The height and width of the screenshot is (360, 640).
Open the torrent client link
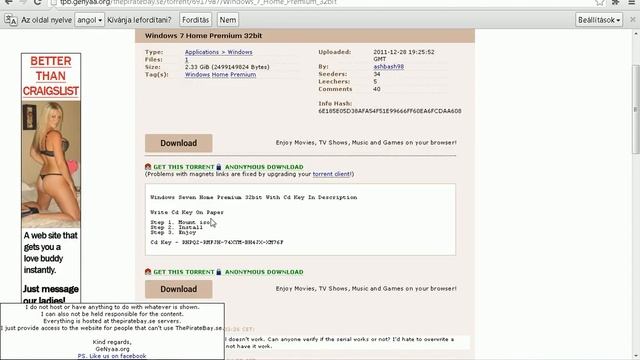pos(331,174)
